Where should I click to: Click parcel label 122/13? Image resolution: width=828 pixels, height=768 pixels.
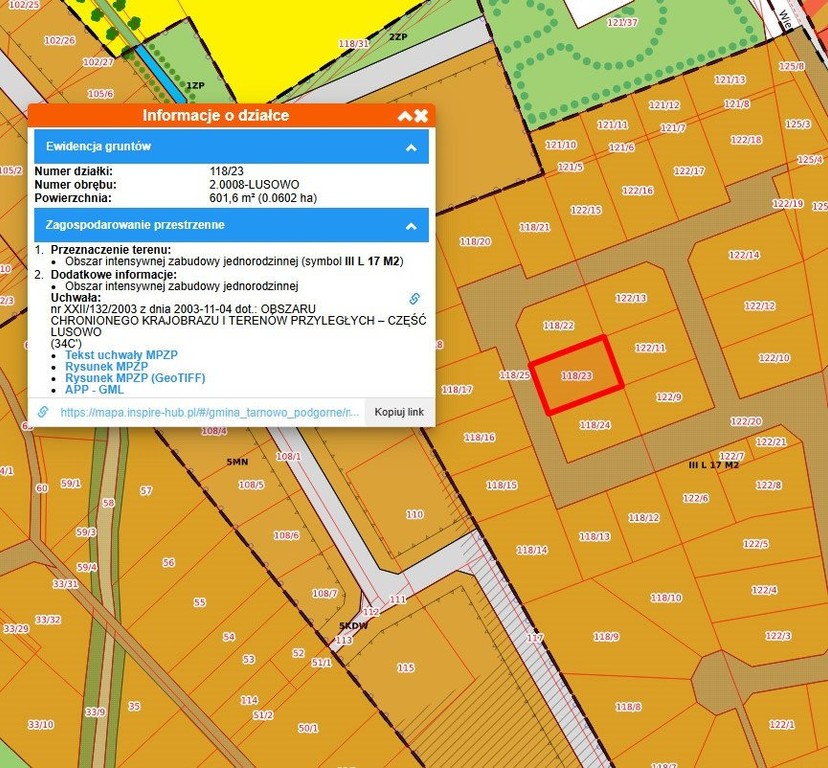(631, 298)
